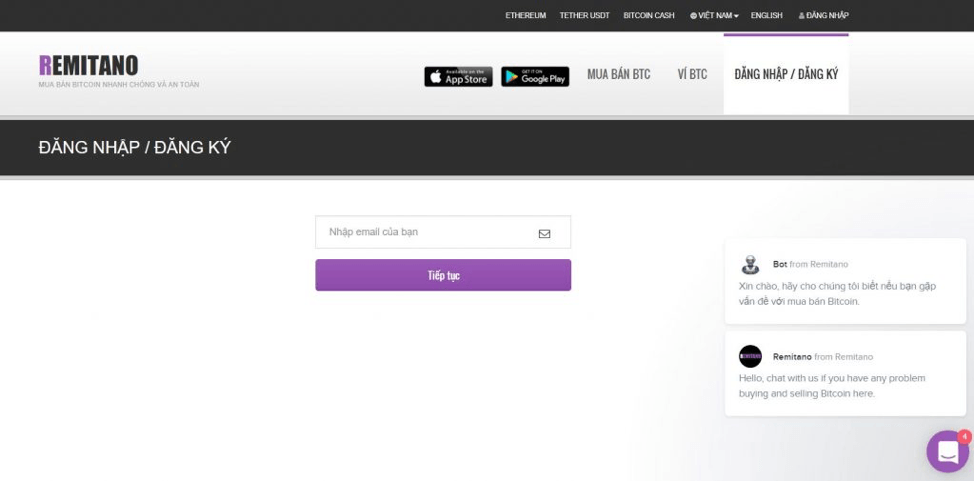The width and height of the screenshot is (974, 481).
Task: Switch language to English
Action: (767, 16)
